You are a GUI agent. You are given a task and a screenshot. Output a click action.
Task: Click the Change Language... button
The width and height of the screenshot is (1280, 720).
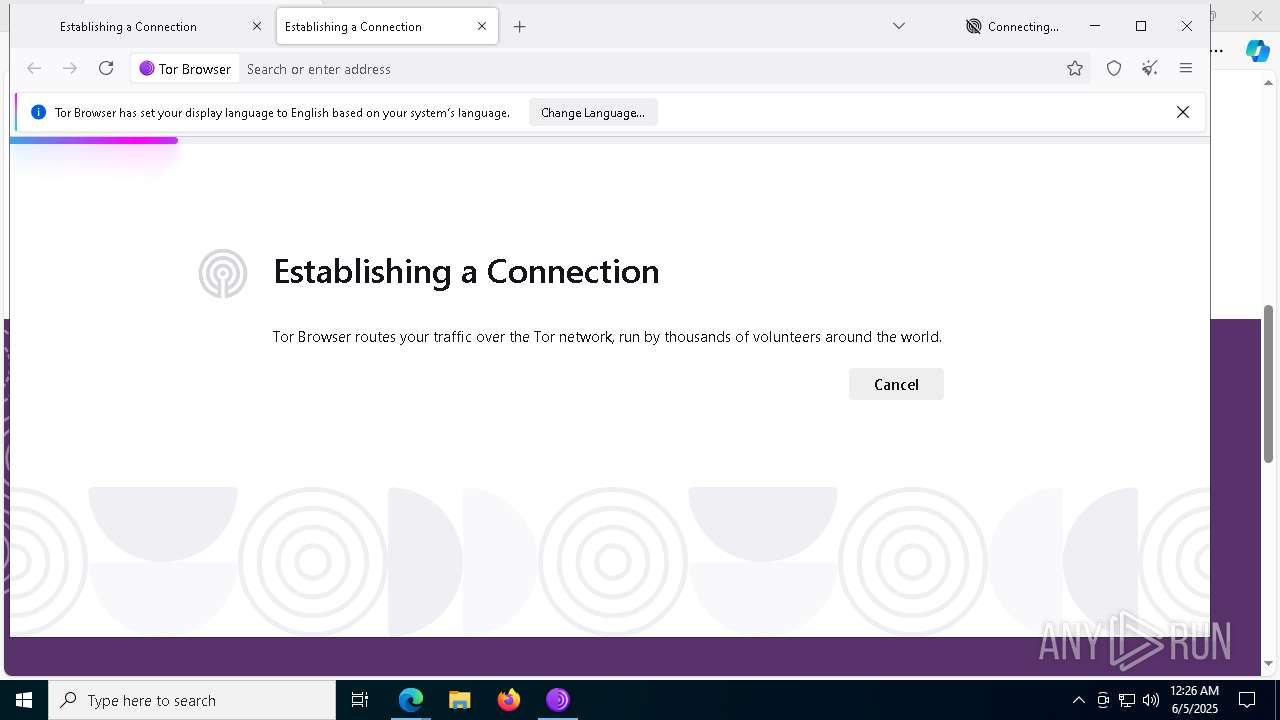[593, 113]
